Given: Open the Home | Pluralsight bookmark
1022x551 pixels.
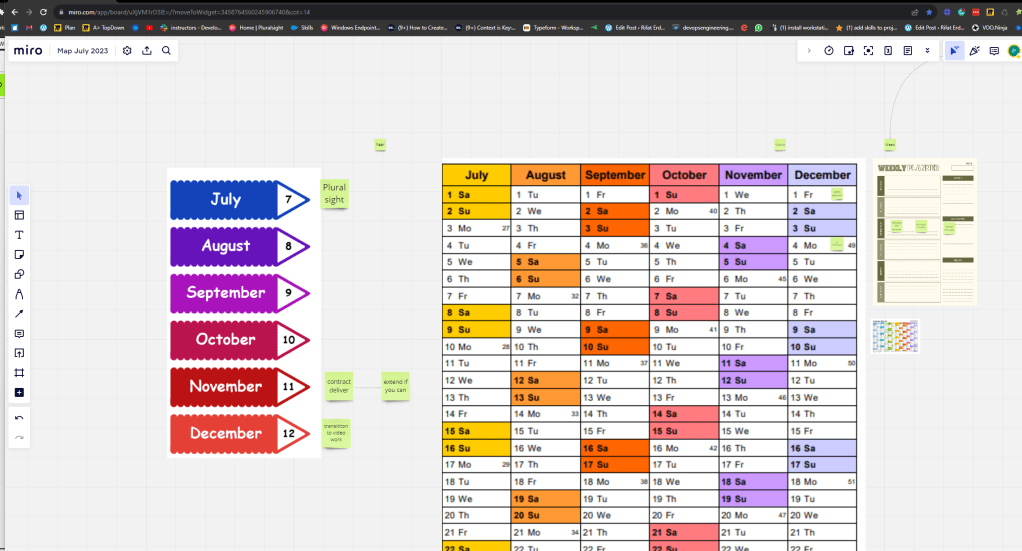Looking at the screenshot, I should pos(256,27).
